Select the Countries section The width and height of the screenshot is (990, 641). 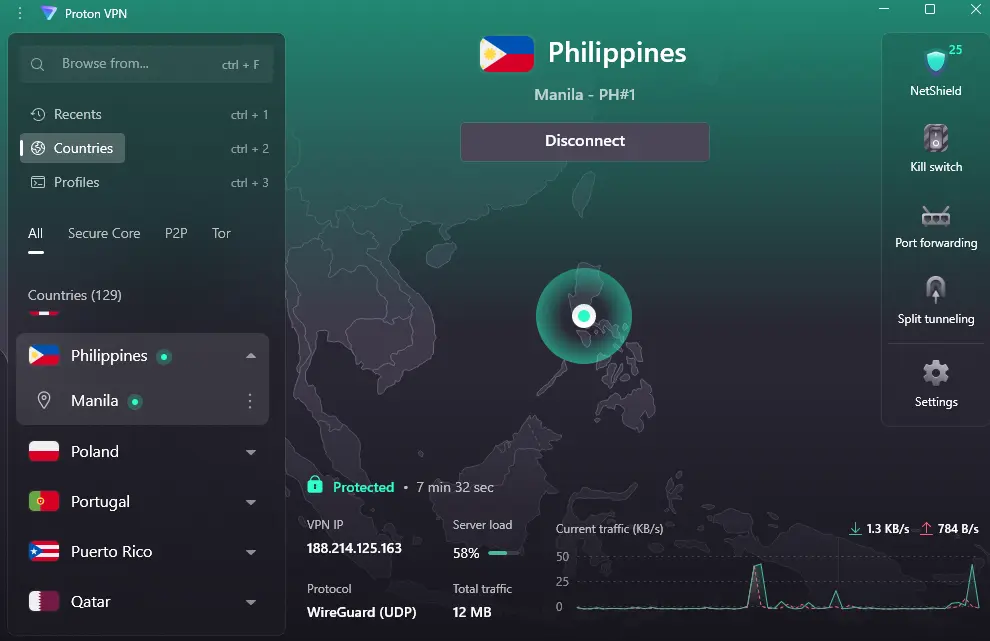73,148
